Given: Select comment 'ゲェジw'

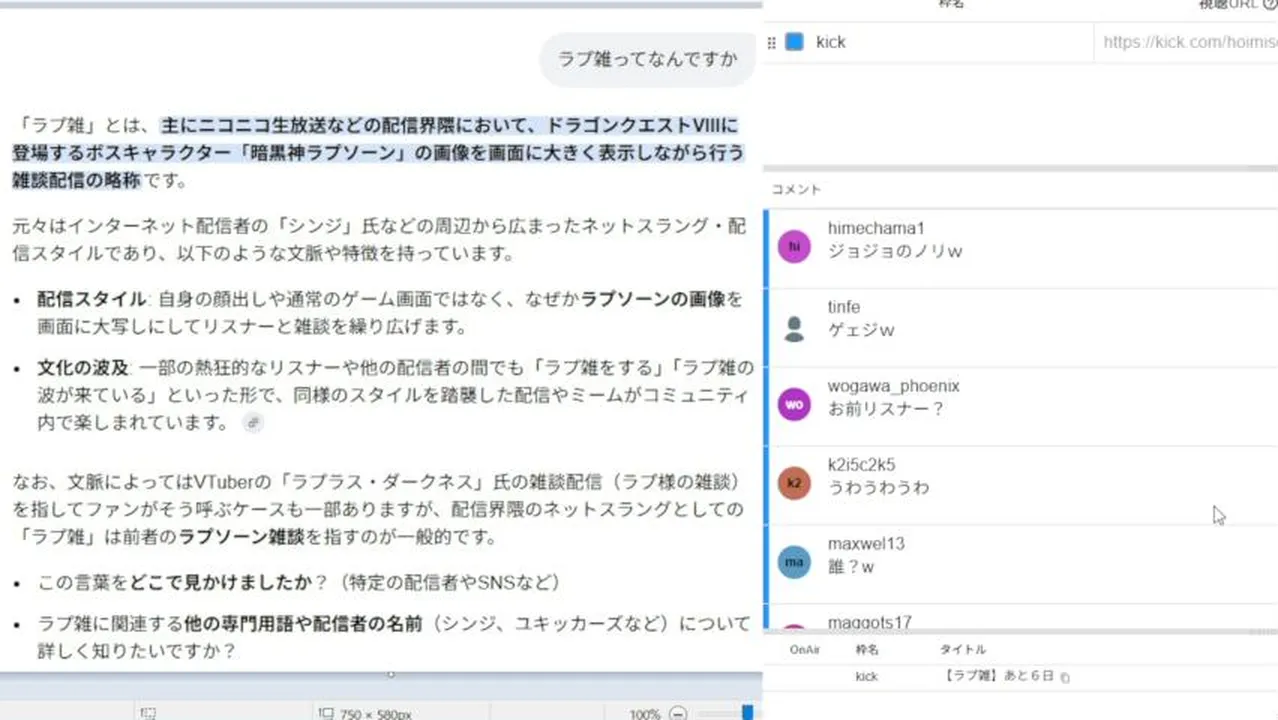Looking at the screenshot, I should point(861,330).
